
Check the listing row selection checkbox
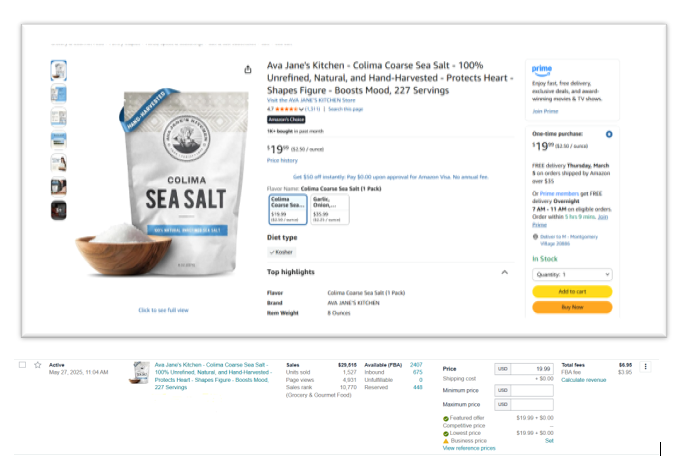pyautogui.click(x=22, y=365)
